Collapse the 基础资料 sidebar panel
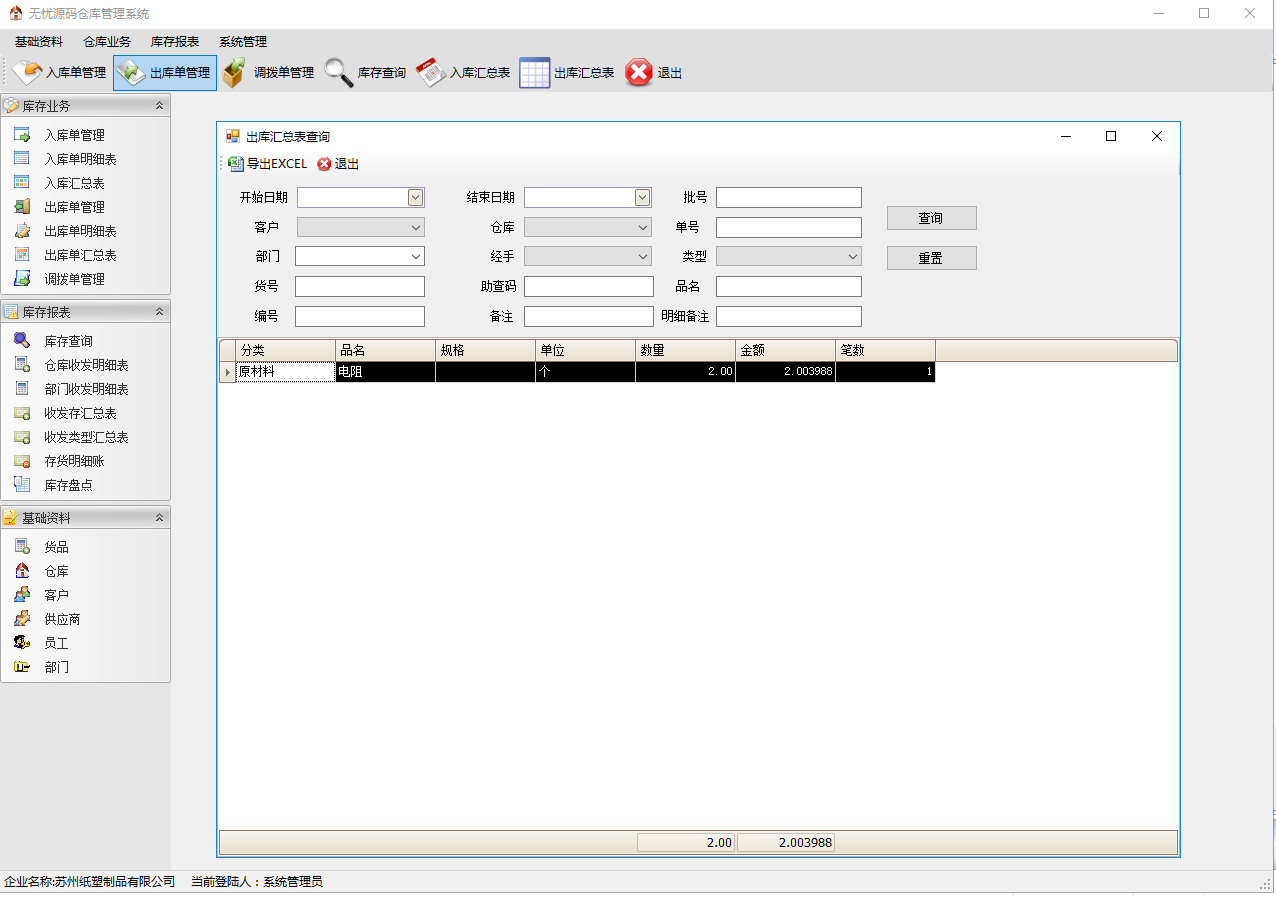Screen dimensions: 1276x897 pos(159,518)
